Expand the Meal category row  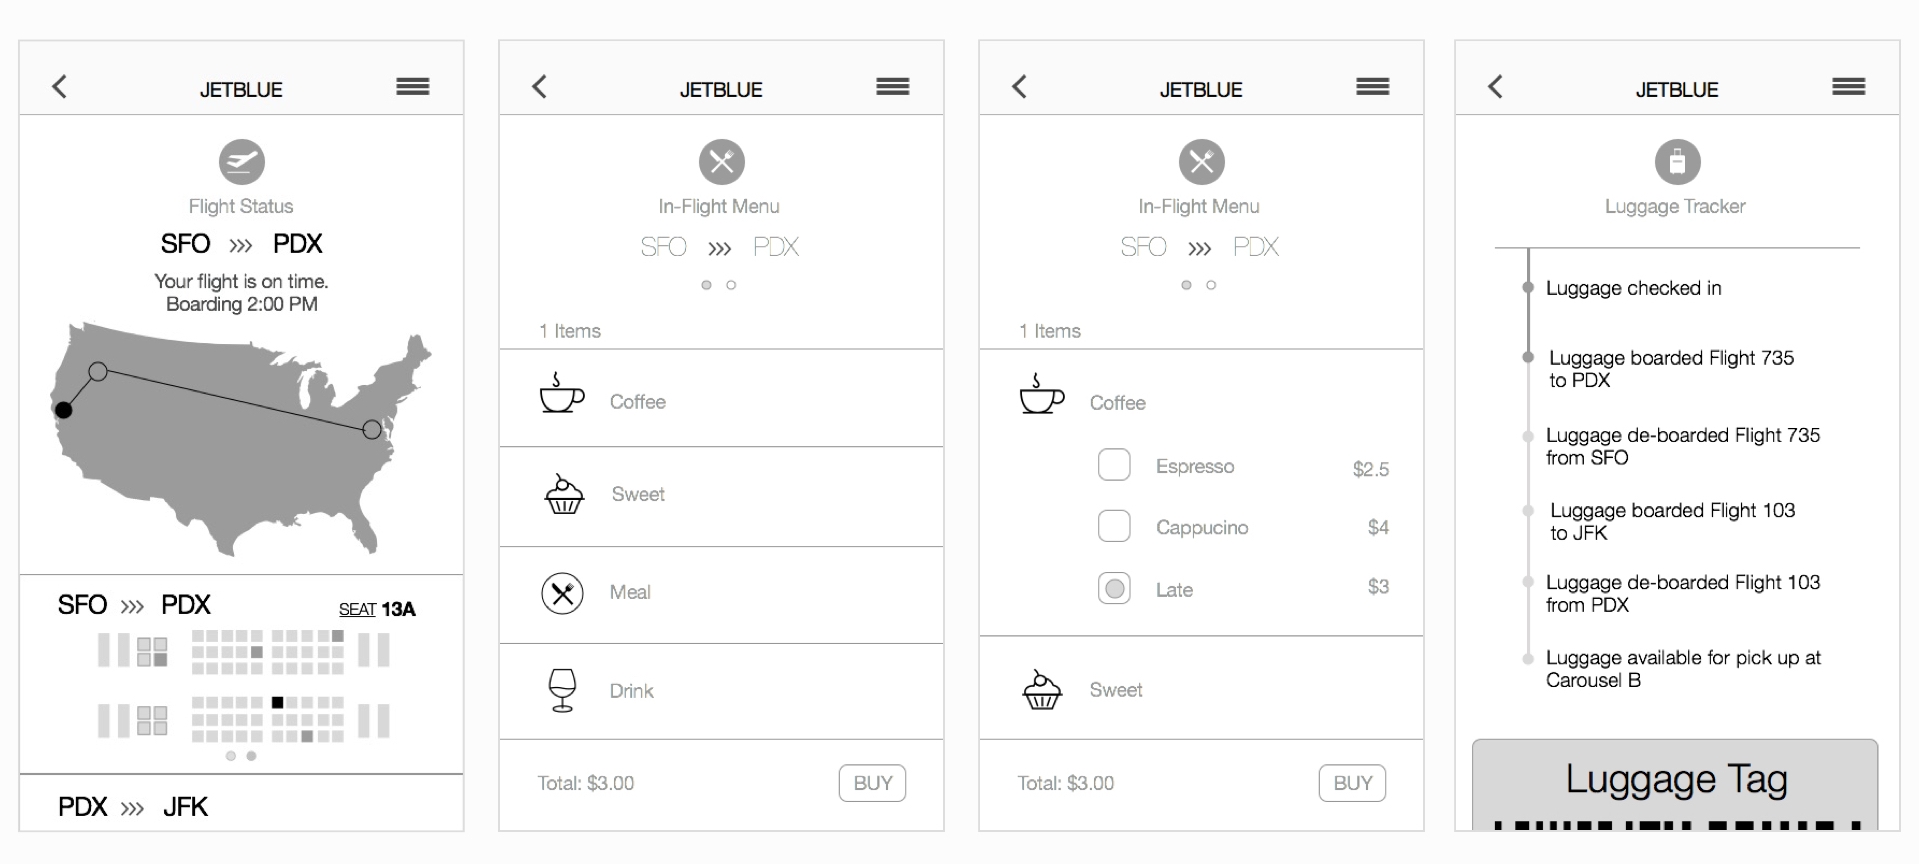coord(721,594)
